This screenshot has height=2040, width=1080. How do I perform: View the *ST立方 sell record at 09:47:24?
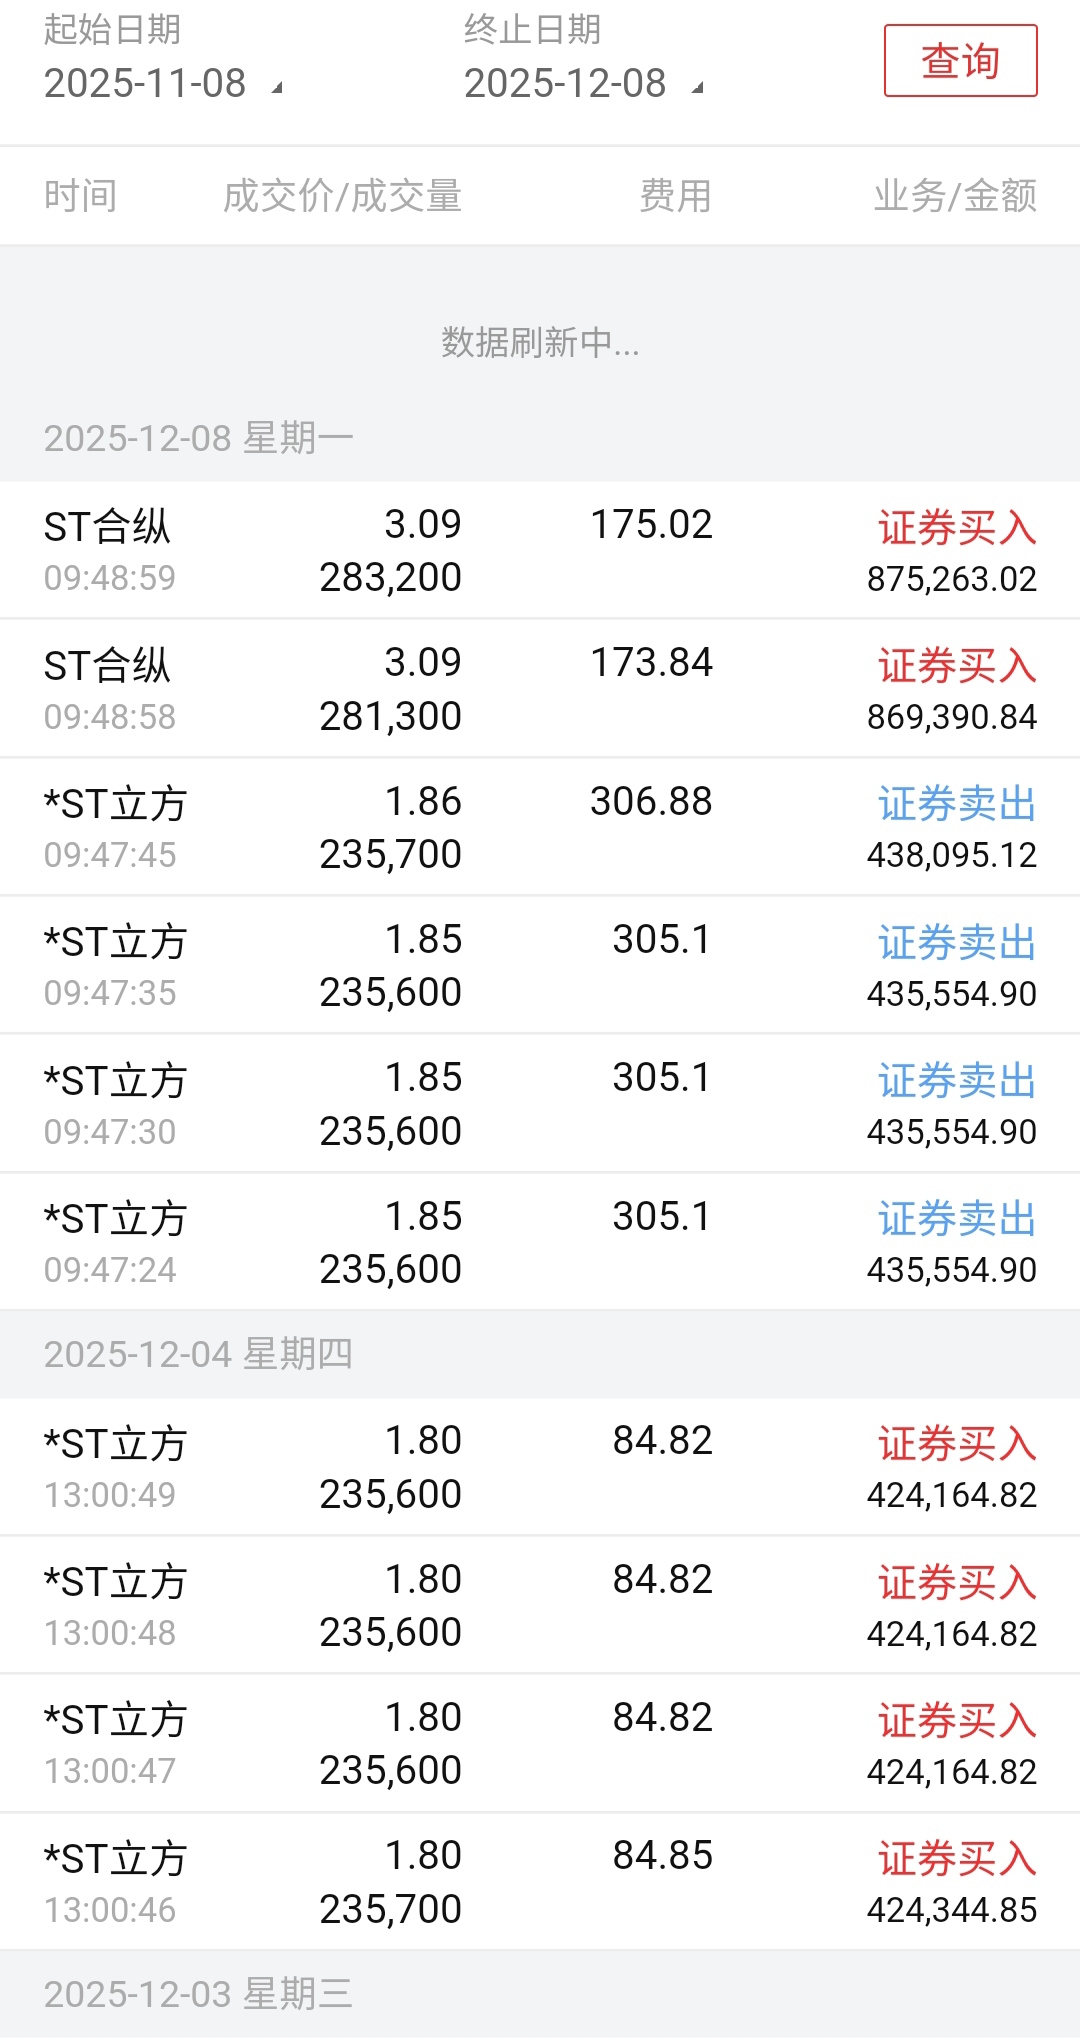click(540, 1242)
